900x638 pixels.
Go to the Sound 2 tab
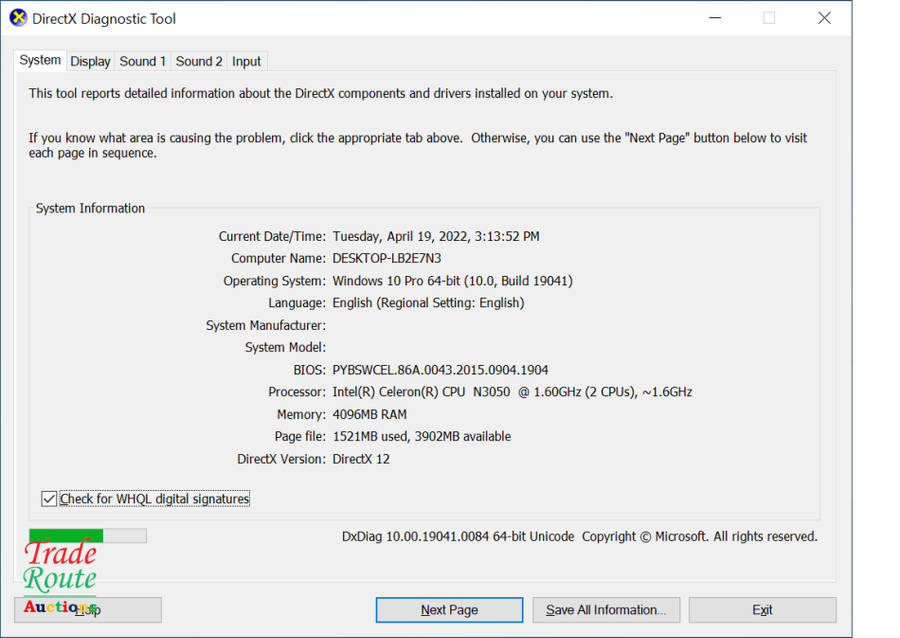pyautogui.click(x=199, y=61)
